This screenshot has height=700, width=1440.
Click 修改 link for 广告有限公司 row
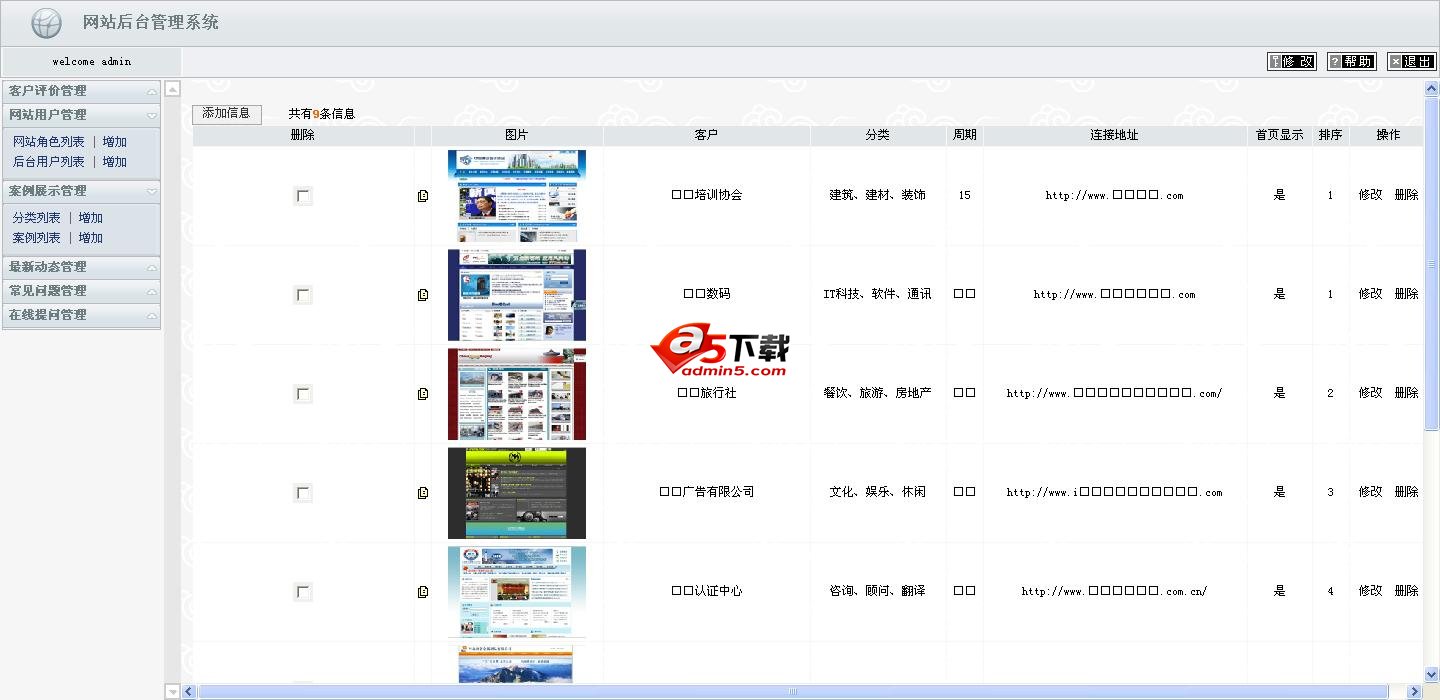1370,492
